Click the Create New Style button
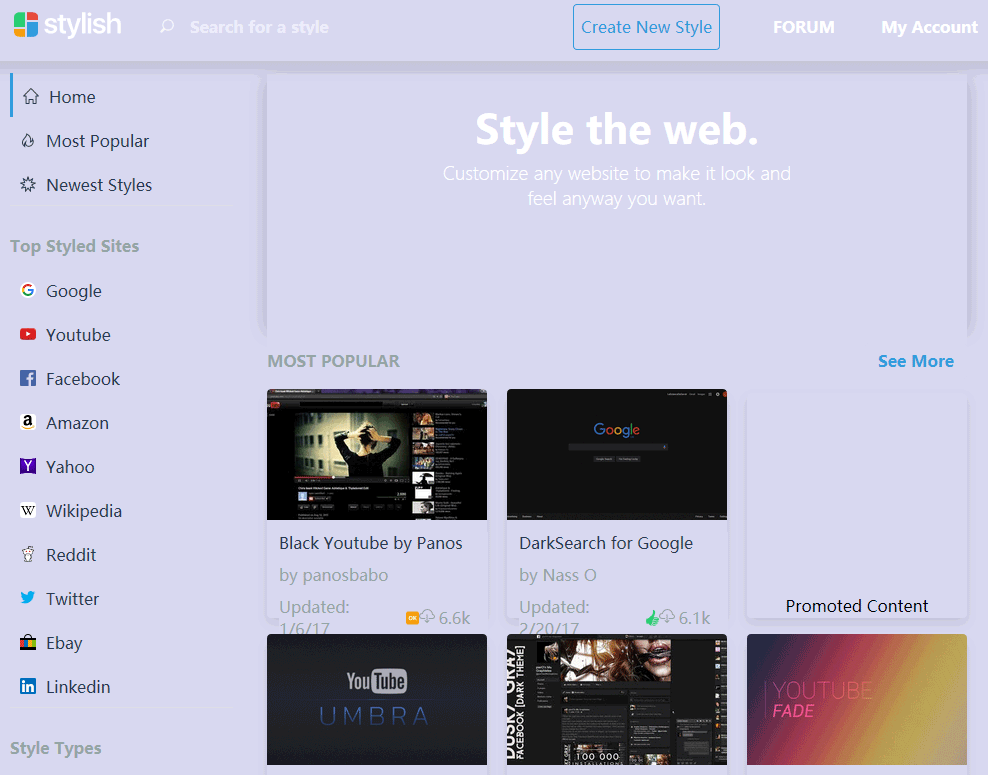The height and width of the screenshot is (775, 988). click(646, 27)
